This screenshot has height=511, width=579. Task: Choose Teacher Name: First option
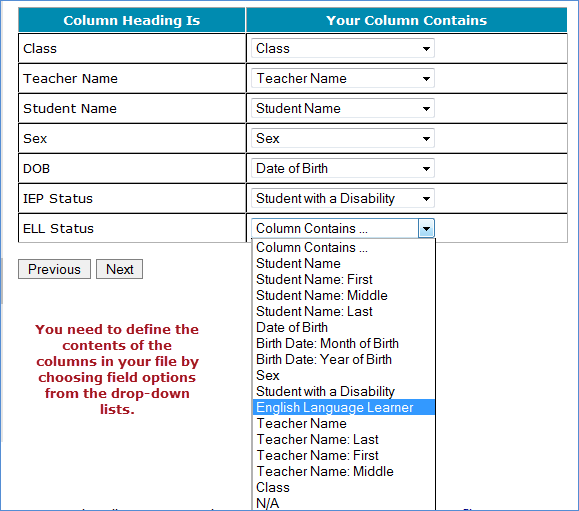(x=344, y=455)
